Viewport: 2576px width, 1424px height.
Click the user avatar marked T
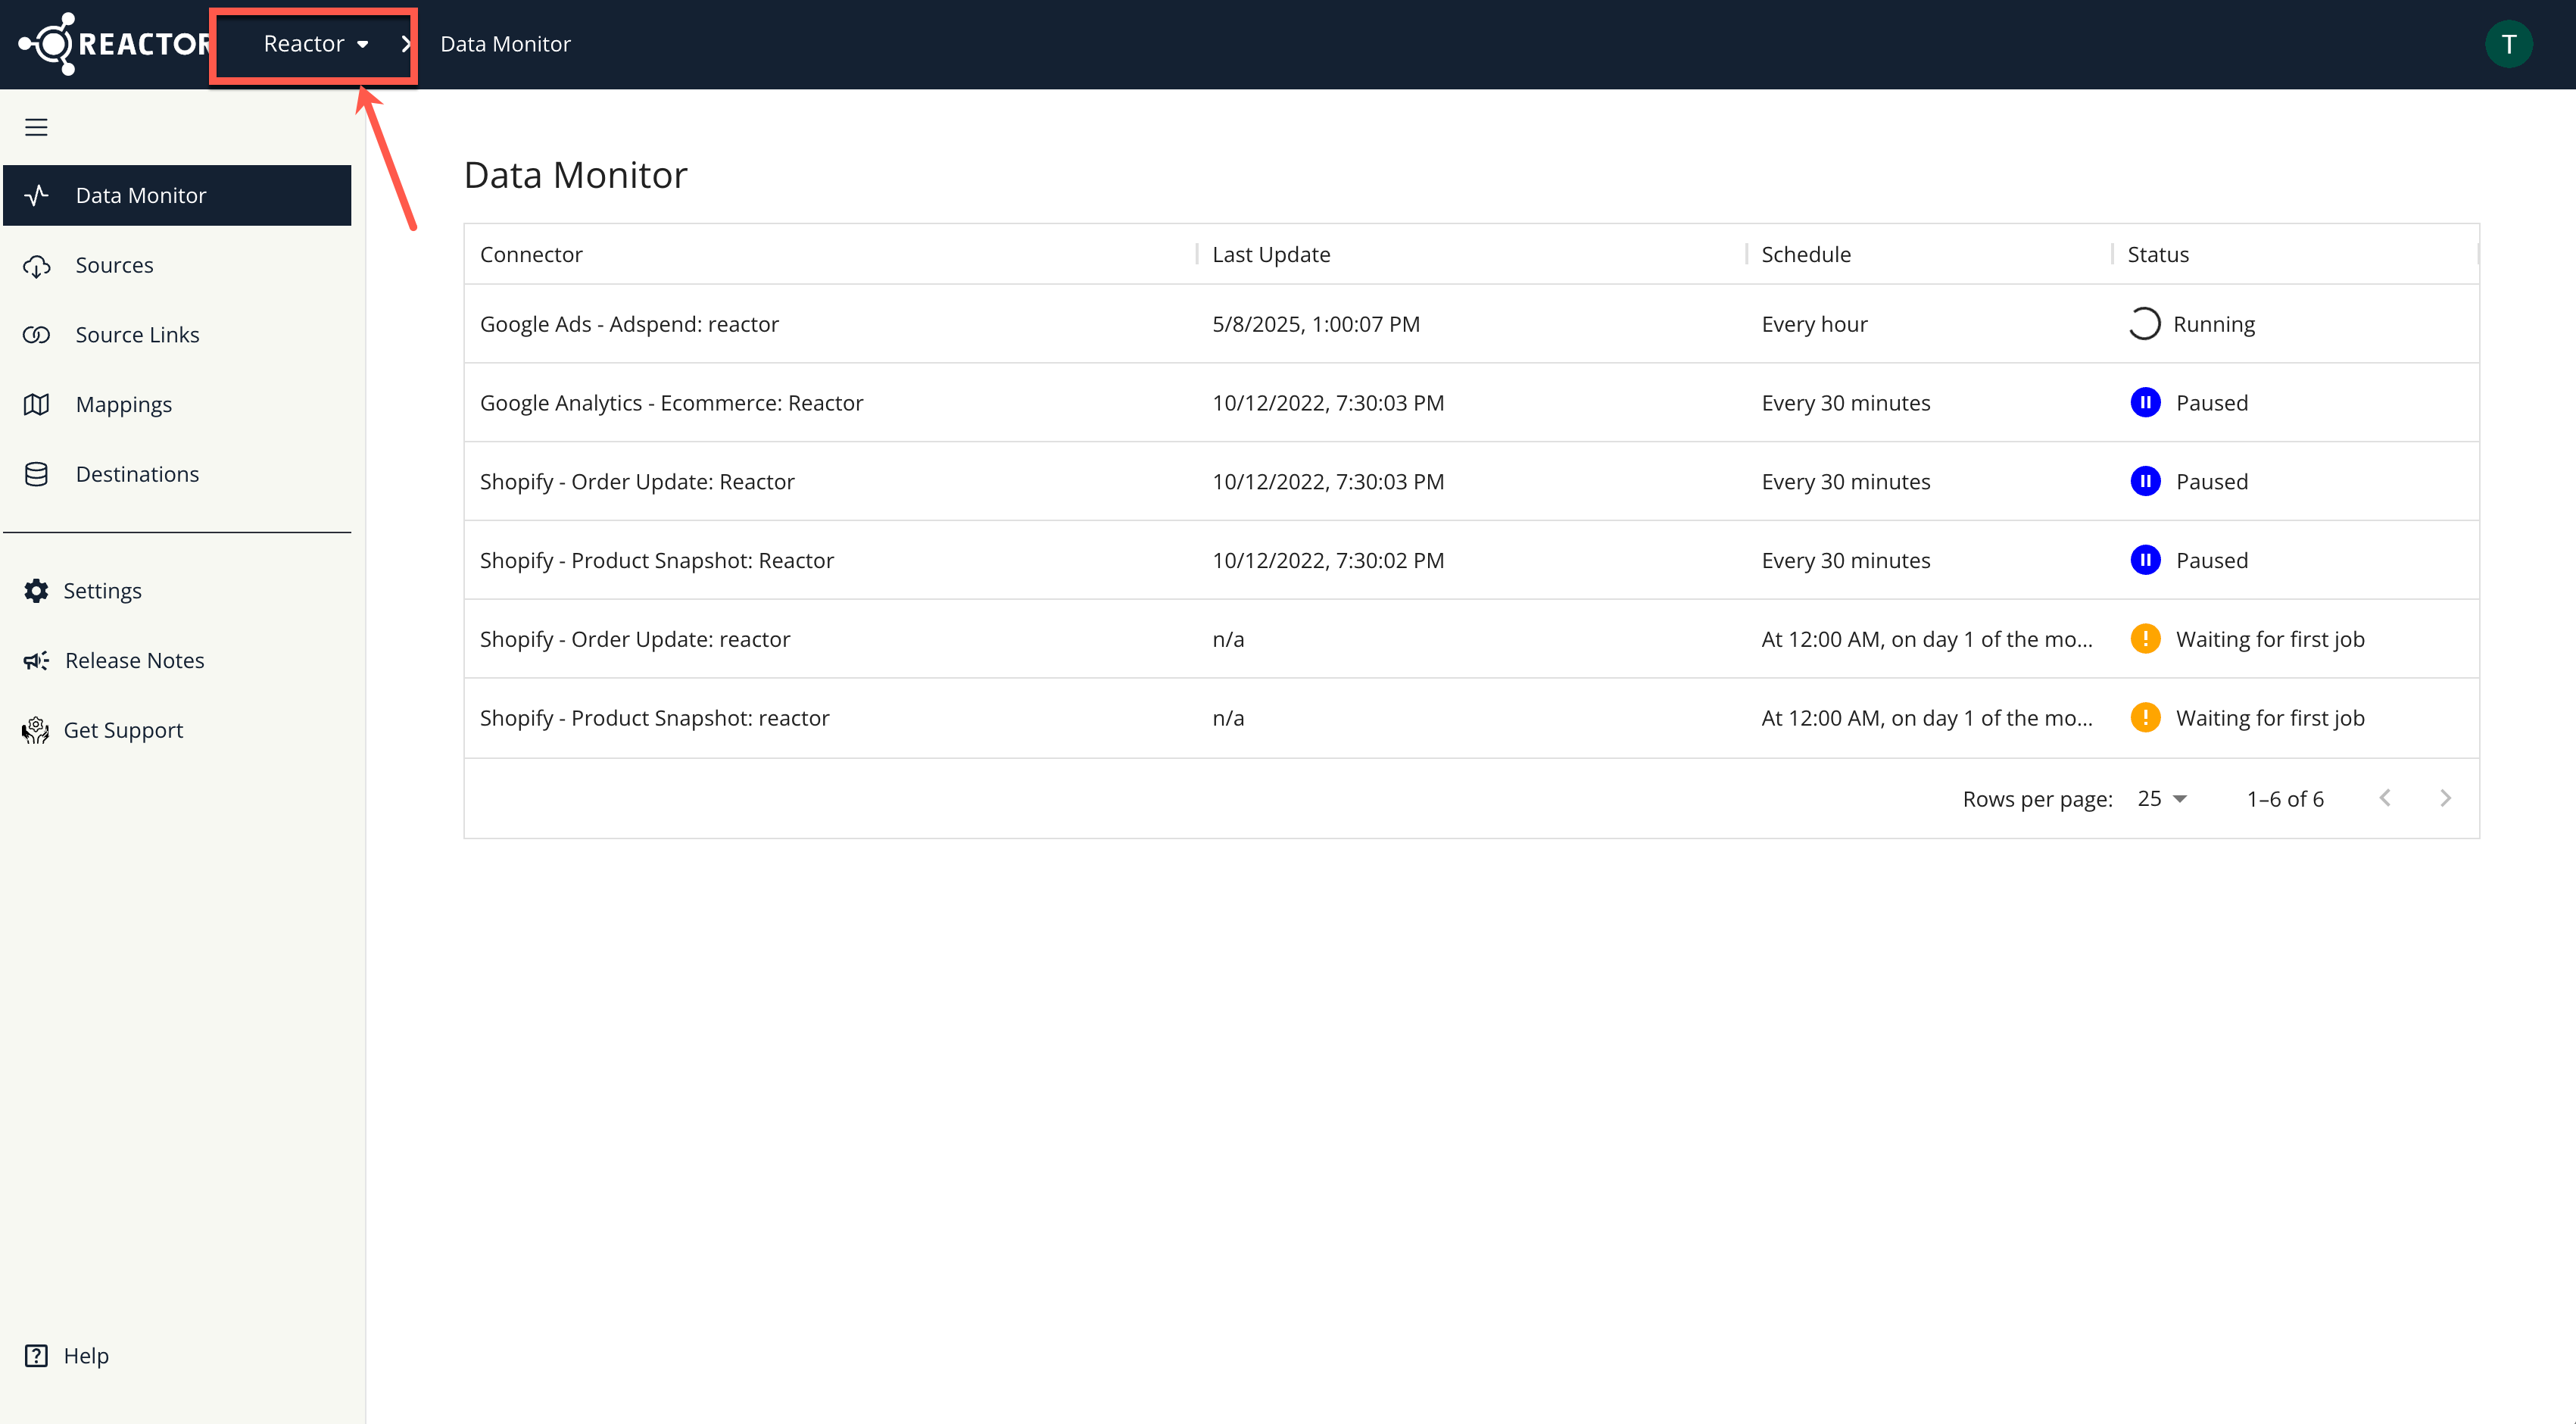2508,43
